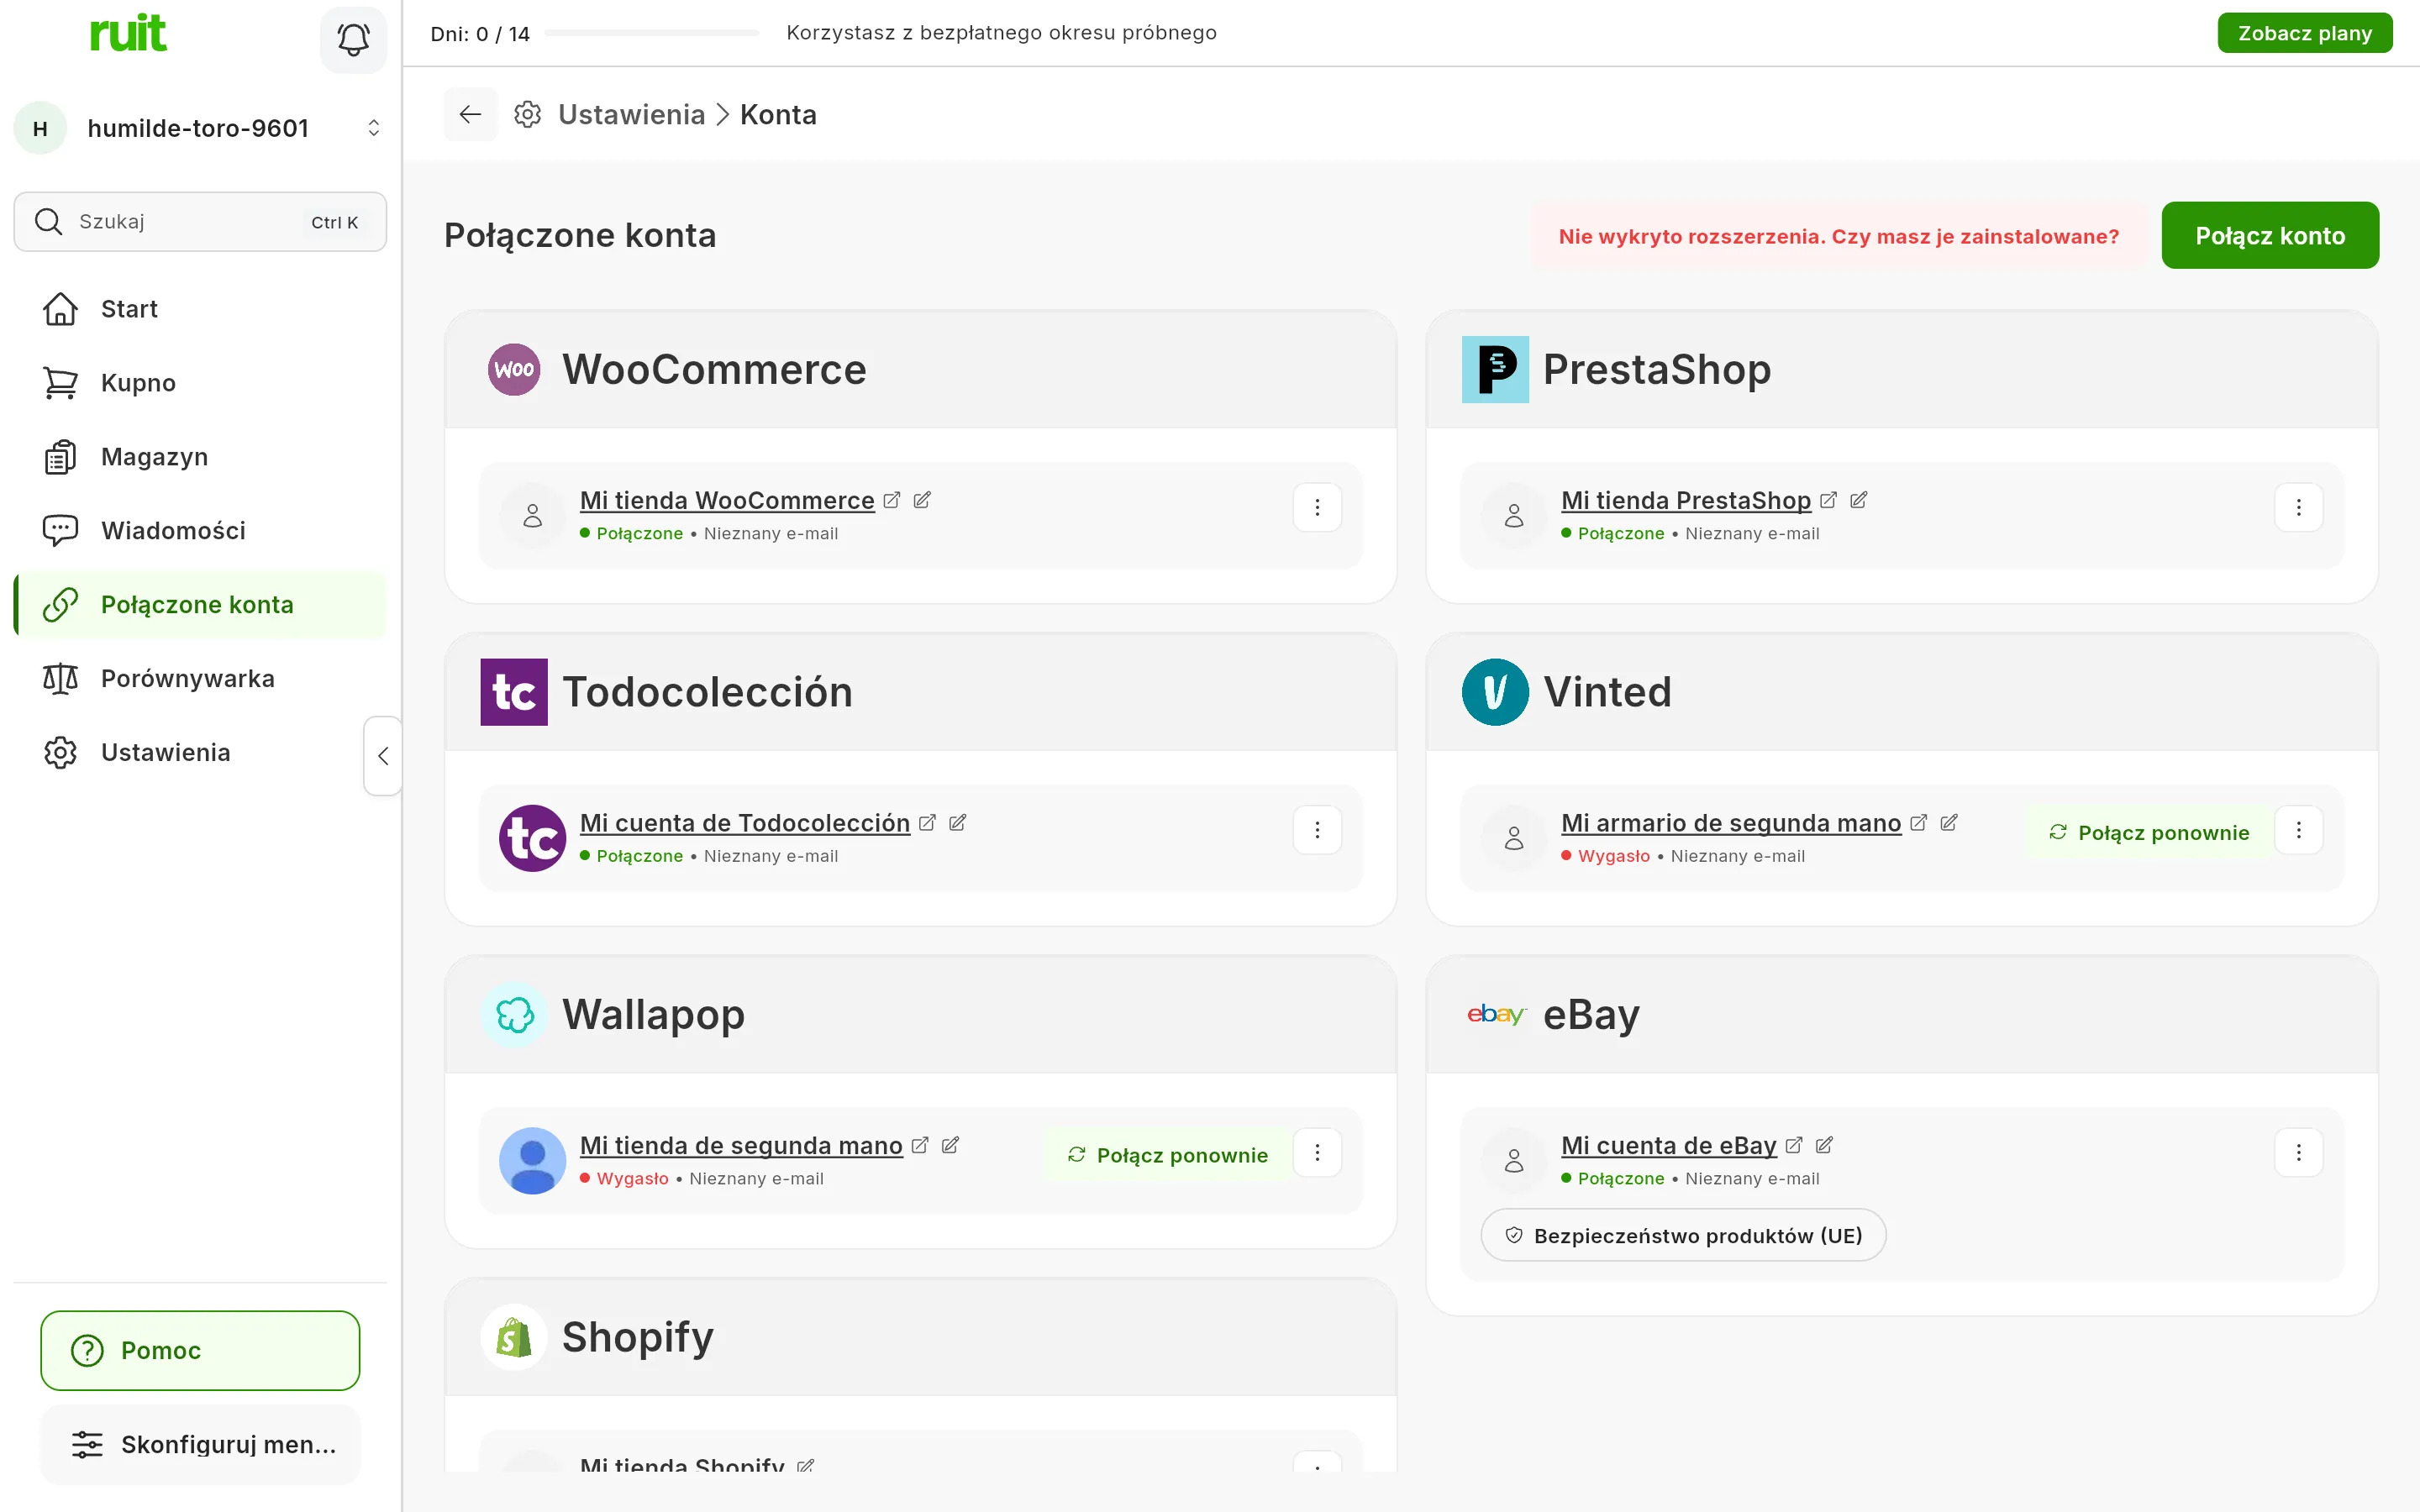2420x1512 pixels.
Task: Click the ruit logo
Action: tap(128, 33)
